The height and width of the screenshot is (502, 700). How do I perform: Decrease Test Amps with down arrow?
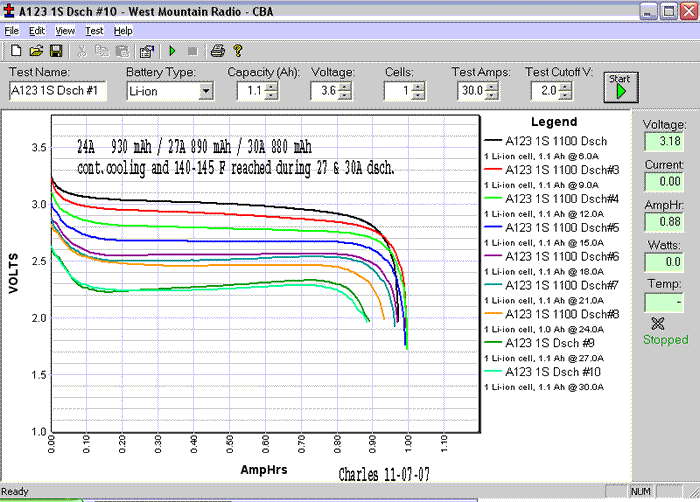(493, 95)
